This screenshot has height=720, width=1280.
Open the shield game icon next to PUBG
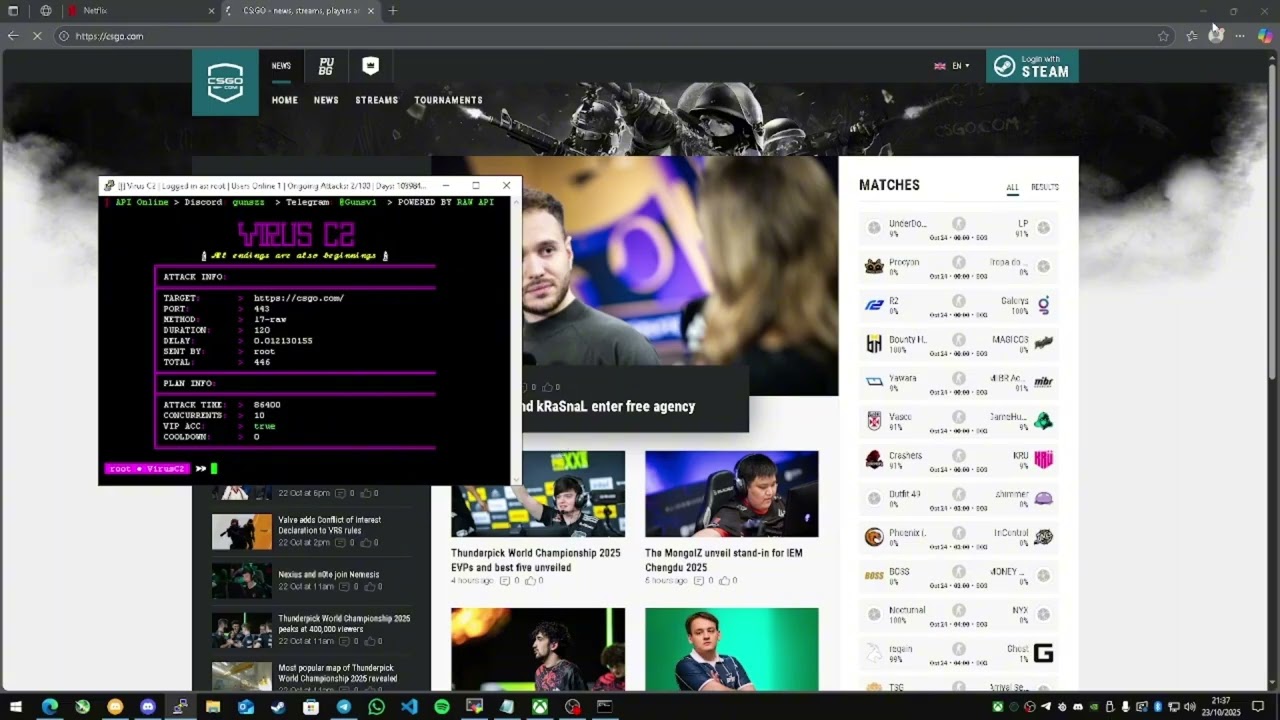tap(370, 66)
